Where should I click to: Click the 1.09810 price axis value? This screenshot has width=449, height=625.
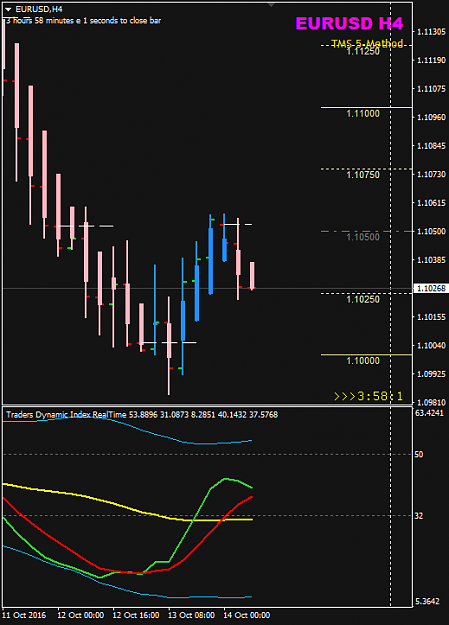[x=431, y=402]
